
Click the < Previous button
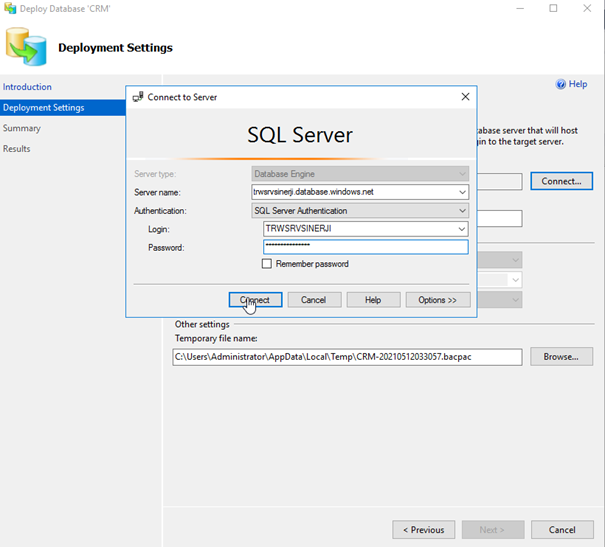(x=424, y=530)
